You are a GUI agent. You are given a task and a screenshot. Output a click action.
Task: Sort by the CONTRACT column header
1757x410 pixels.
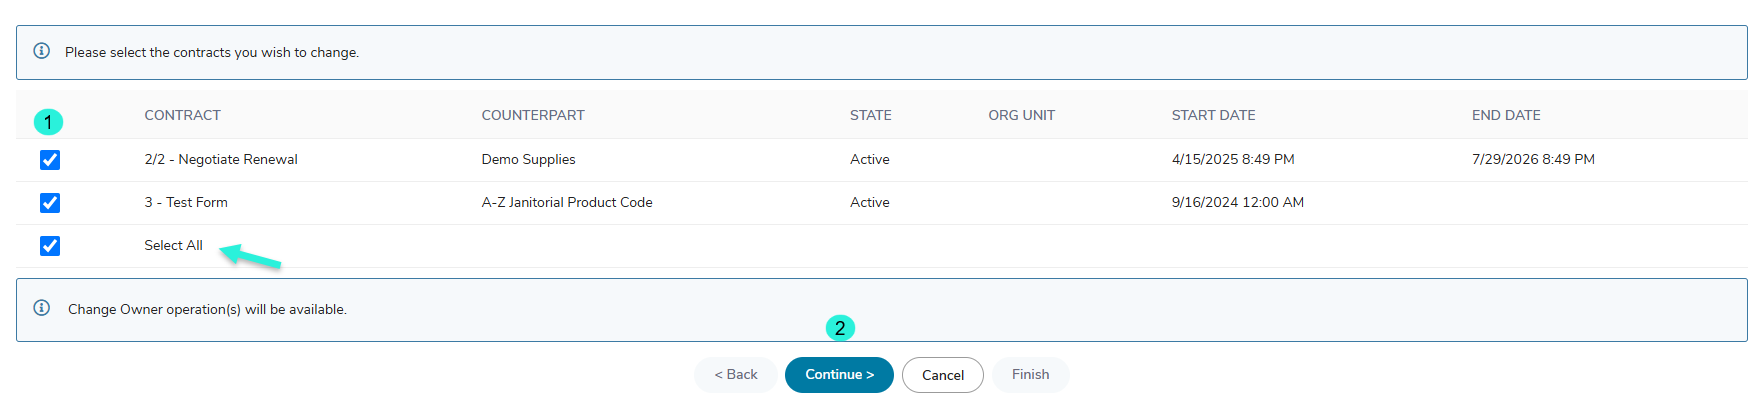pyautogui.click(x=182, y=115)
